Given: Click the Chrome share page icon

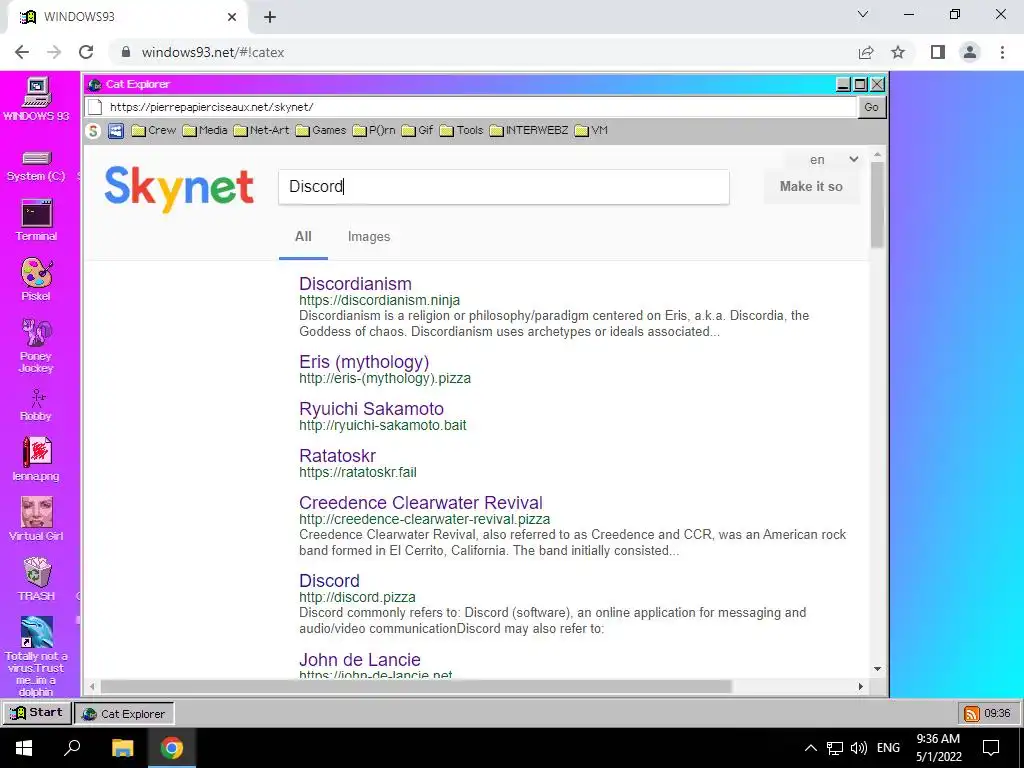Looking at the screenshot, I should click(866, 52).
